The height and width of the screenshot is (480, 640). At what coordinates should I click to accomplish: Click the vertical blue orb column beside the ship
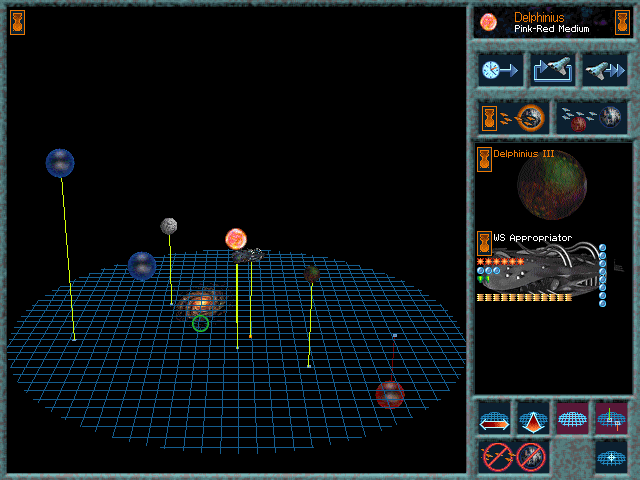click(602, 276)
